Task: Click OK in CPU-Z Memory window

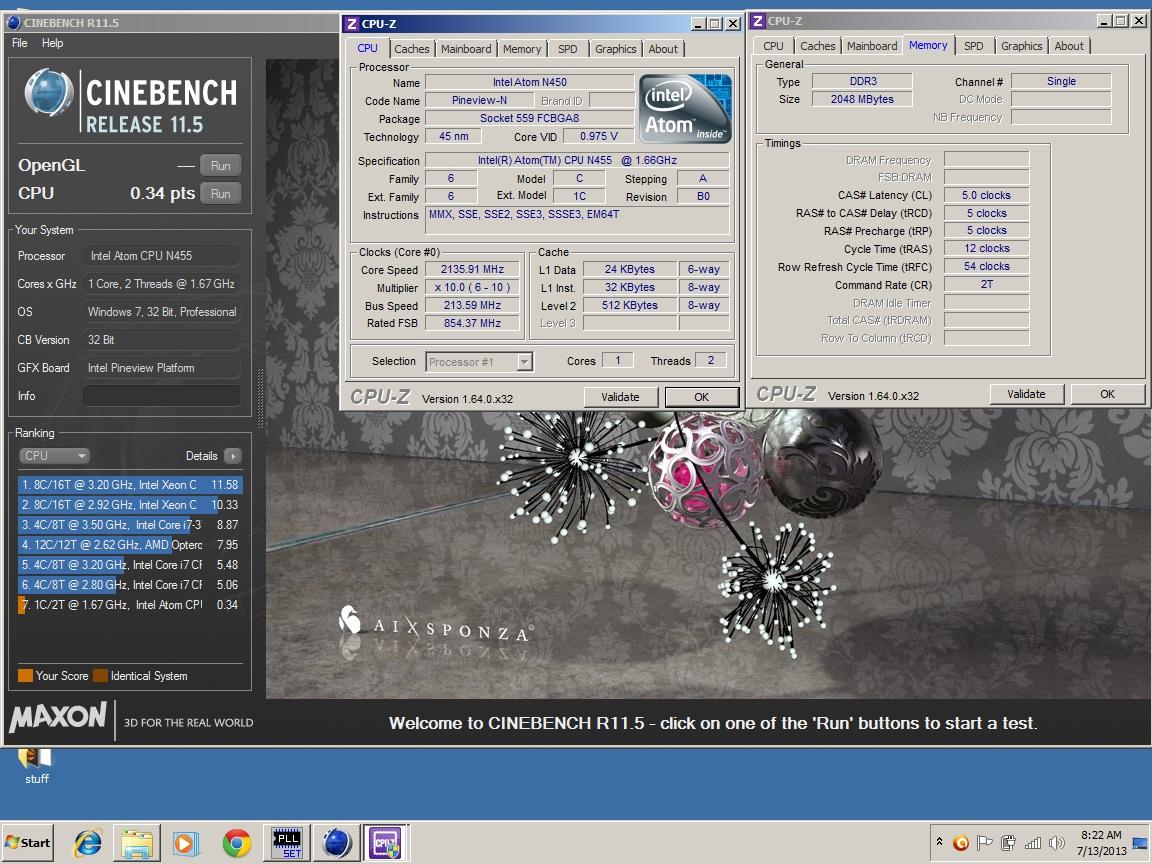Action: point(1107,394)
